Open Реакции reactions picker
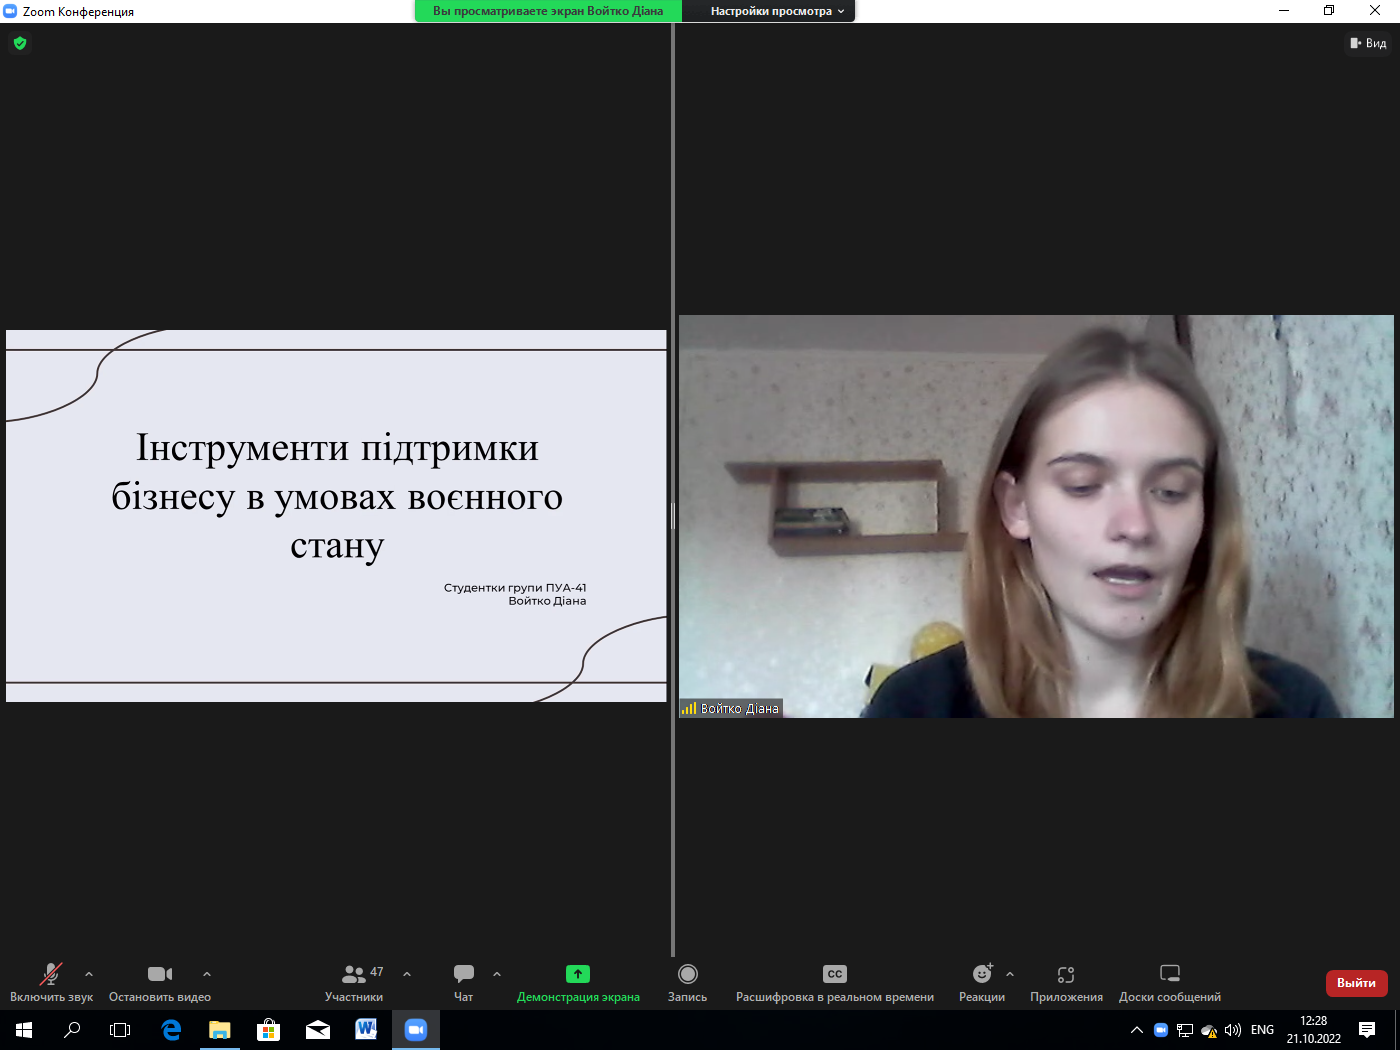This screenshot has height=1050, width=1400. click(982, 982)
